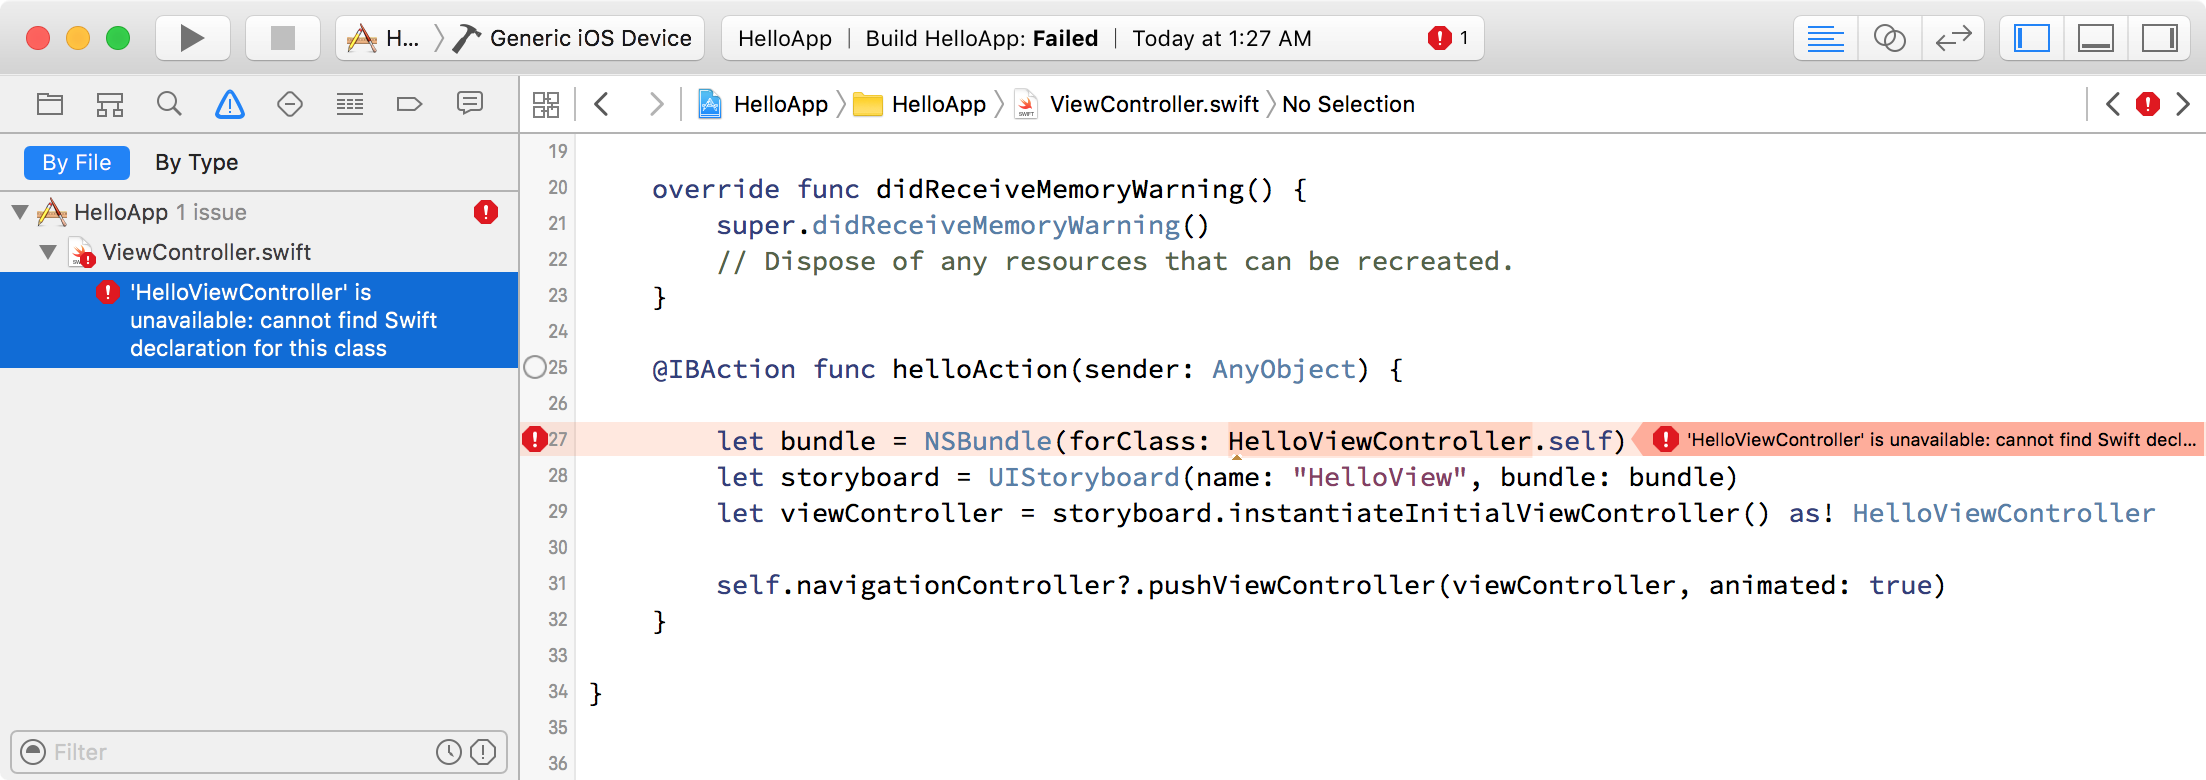Open the Debug navigator
The image size is (2206, 780).
click(350, 104)
